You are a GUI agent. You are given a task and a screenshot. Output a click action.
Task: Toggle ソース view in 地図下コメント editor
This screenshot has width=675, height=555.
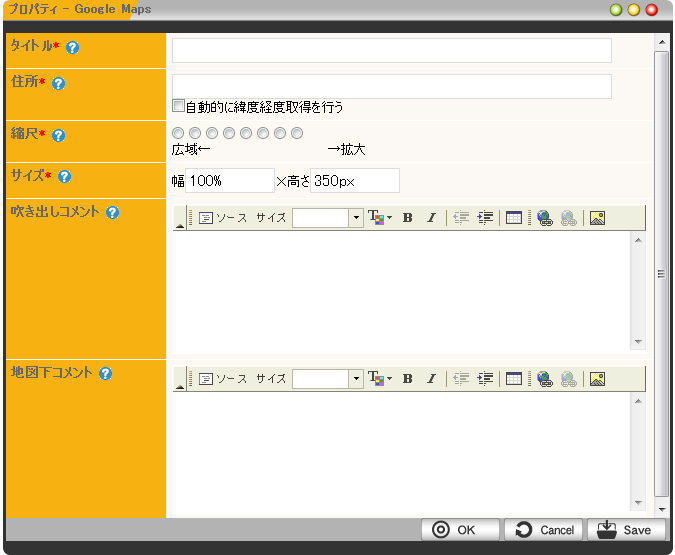[x=223, y=379]
